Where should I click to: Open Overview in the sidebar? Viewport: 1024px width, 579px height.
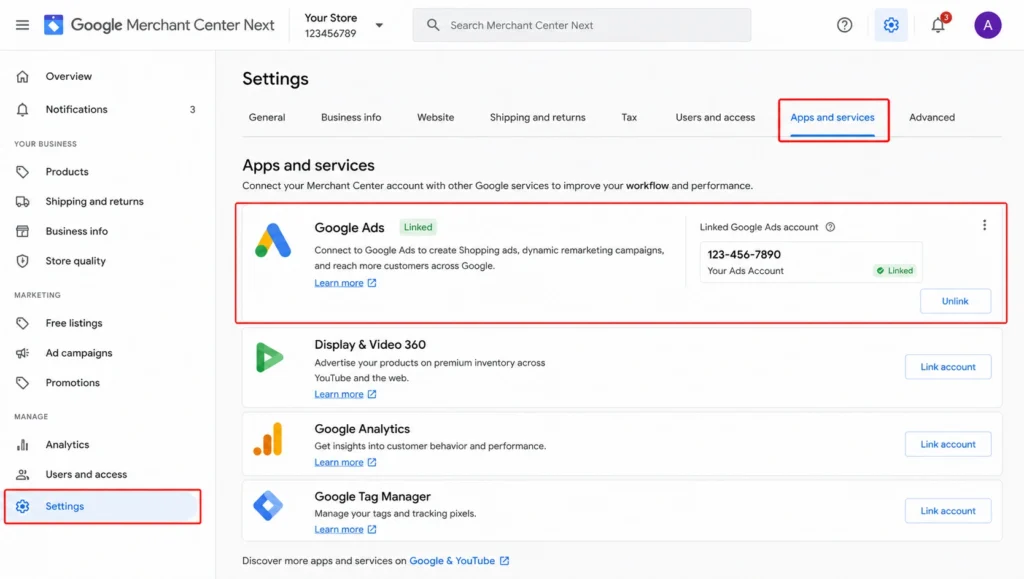[x=69, y=76]
